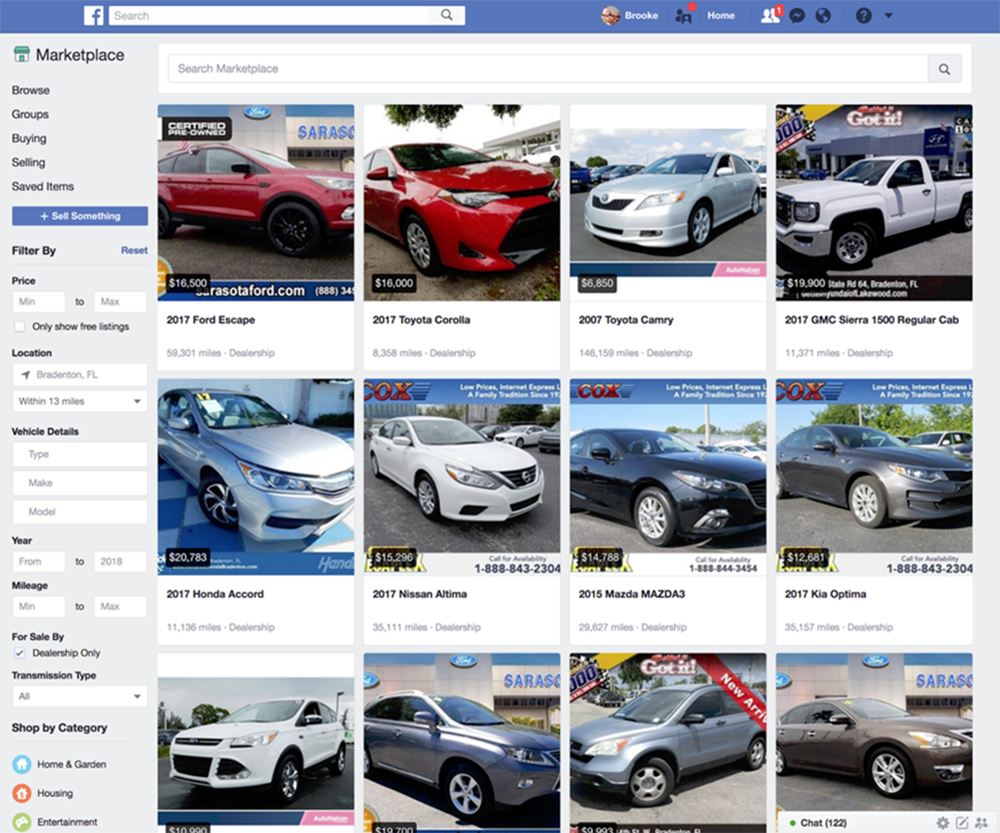
Task: Open the Housing category icon
Action: (22, 793)
